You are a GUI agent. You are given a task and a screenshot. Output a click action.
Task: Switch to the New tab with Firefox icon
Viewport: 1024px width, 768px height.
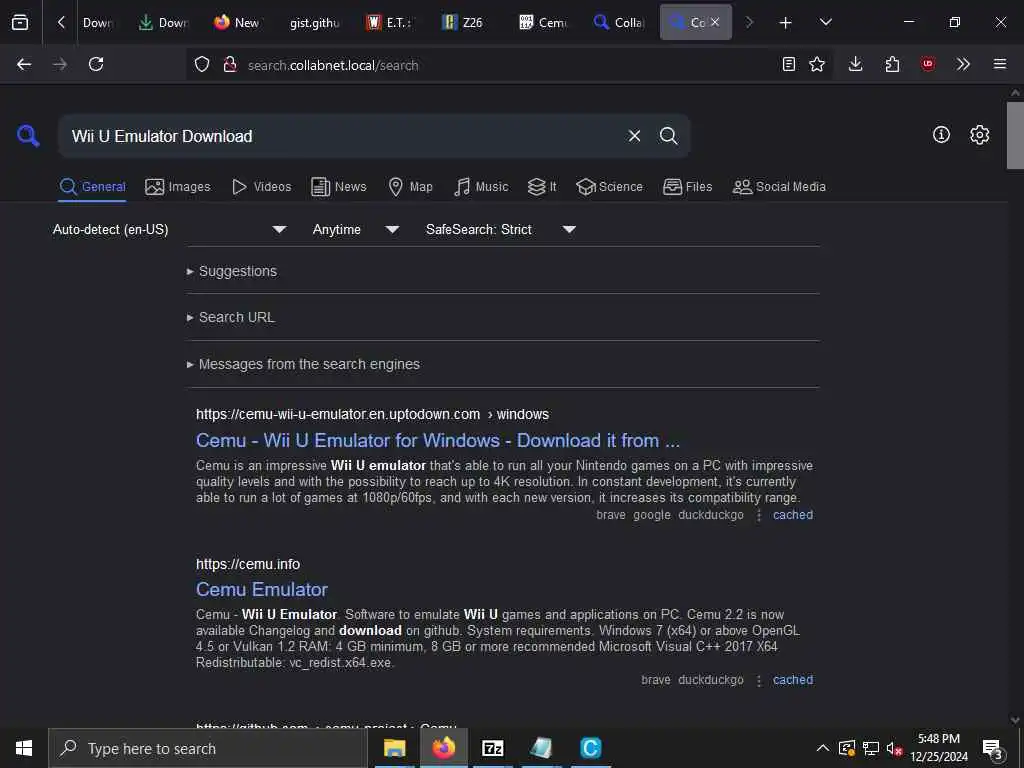point(237,23)
